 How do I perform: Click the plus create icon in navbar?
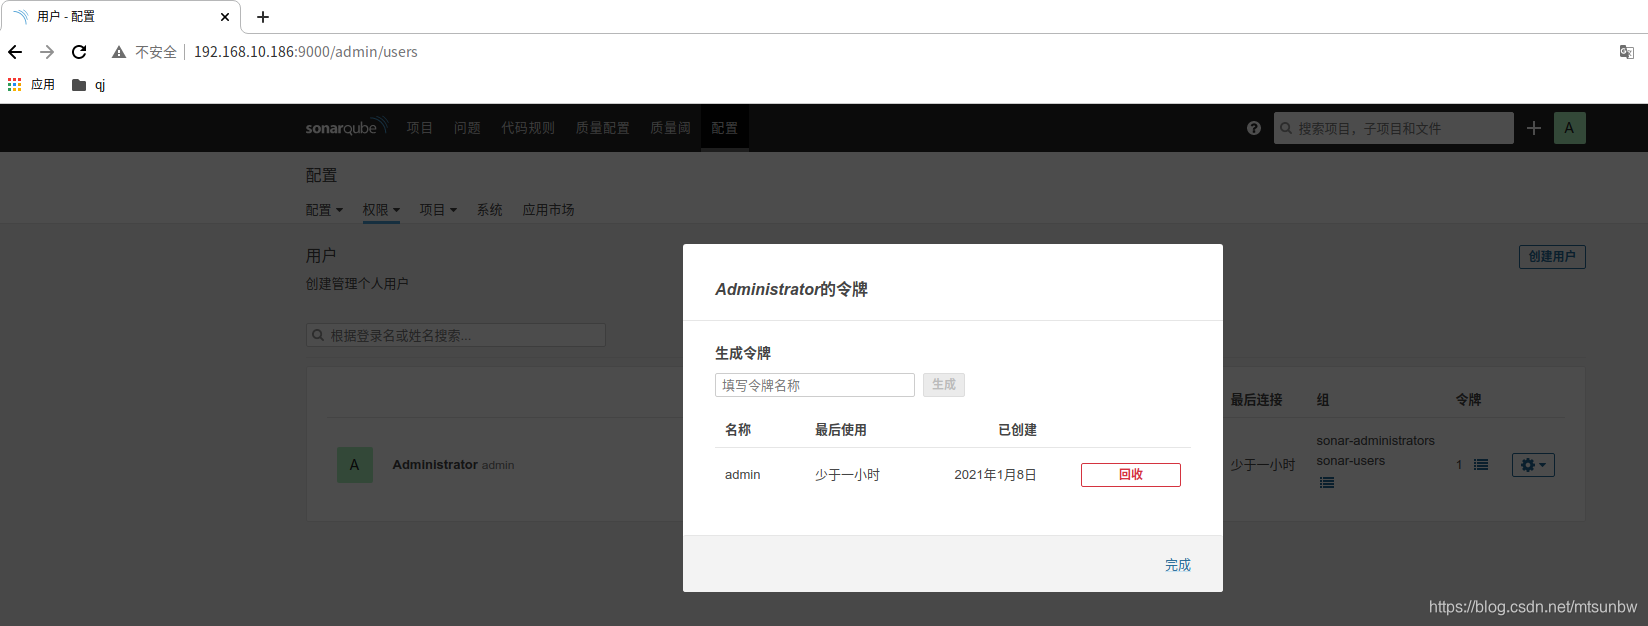[x=1534, y=128]
